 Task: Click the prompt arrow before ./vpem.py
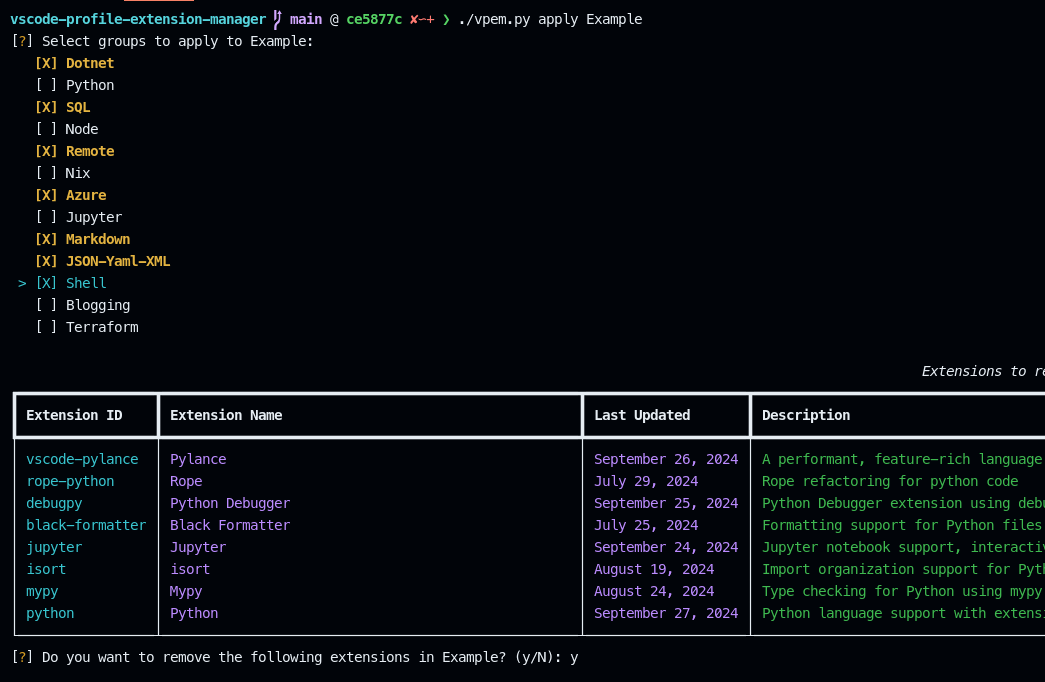click(446, 19)
